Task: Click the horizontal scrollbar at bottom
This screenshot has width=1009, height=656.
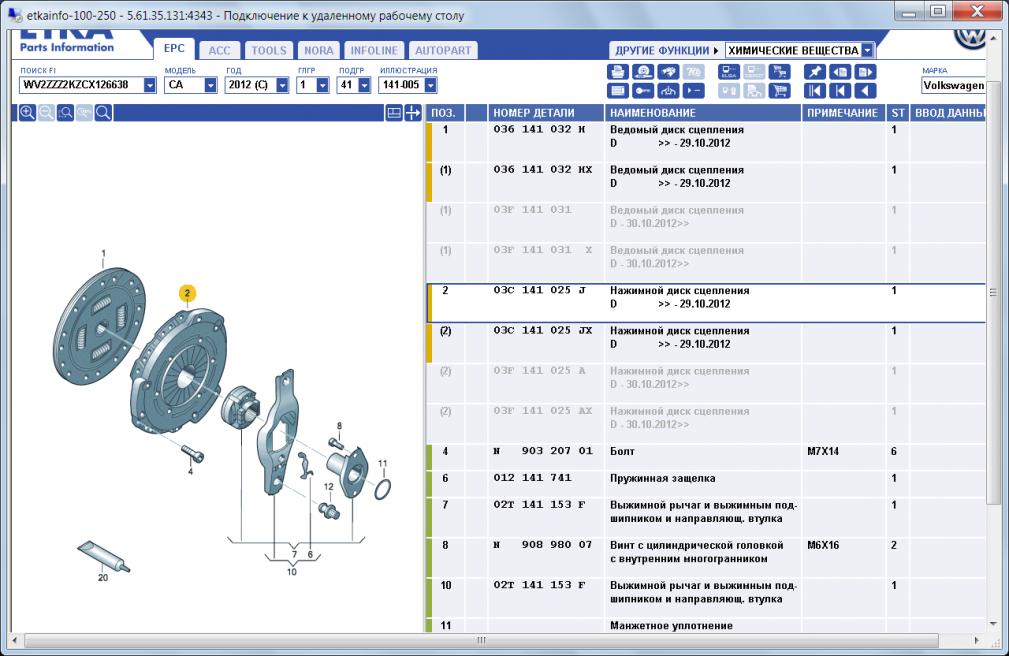Action: (x=481, y=640)
